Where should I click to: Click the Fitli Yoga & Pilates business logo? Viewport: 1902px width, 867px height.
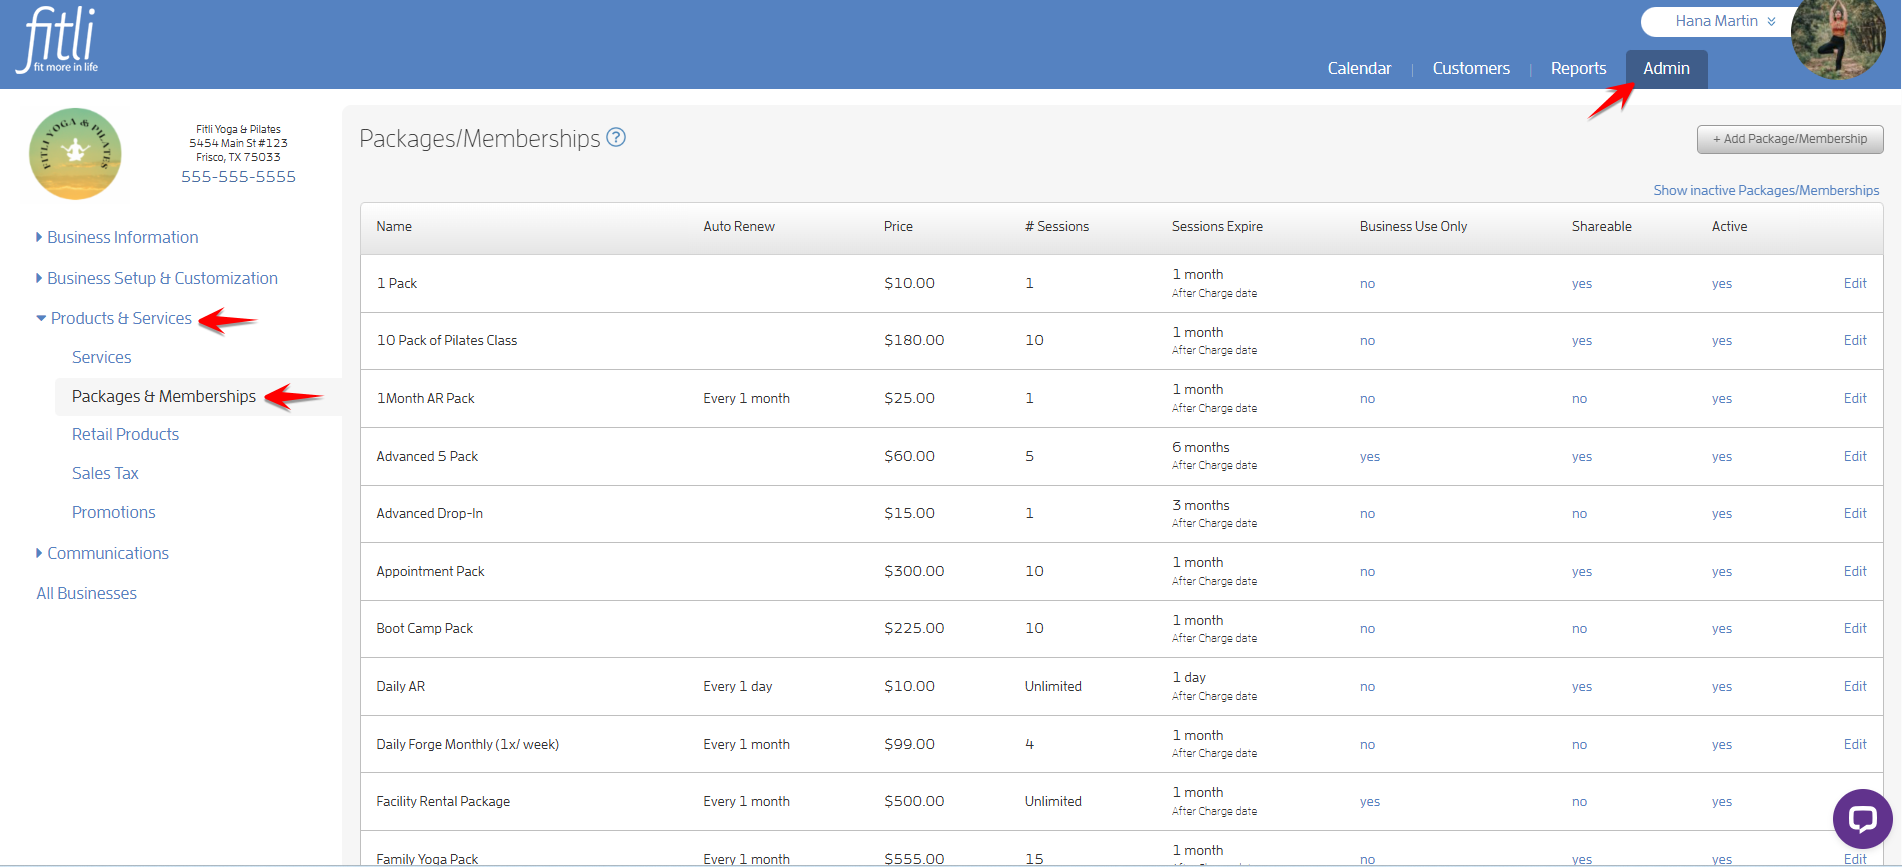(x=75, y=153)
